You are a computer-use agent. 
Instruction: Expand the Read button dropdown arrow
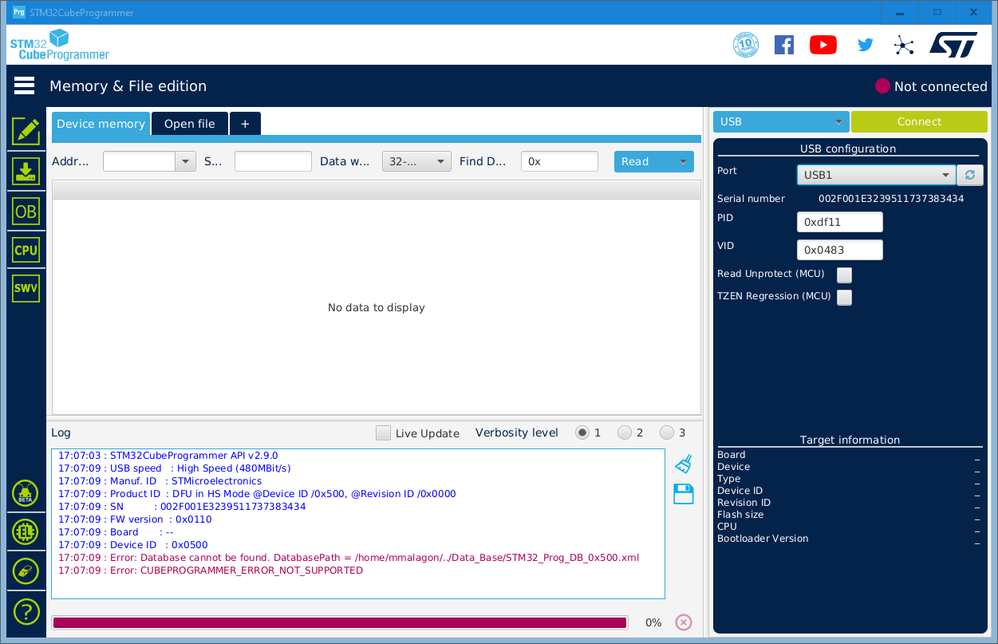pos(683,162)
